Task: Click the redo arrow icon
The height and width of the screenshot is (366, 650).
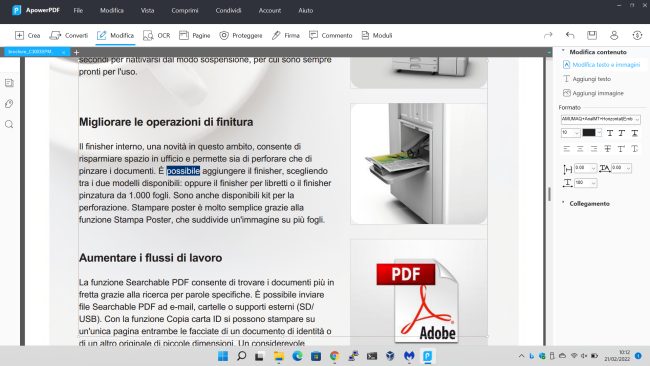Action: click(548, 35)
